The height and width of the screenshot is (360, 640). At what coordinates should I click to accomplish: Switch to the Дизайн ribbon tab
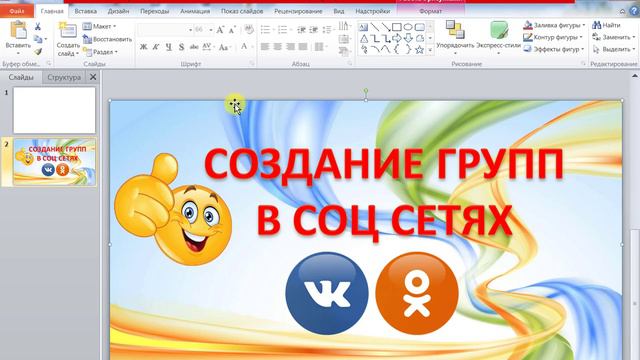[x=118, y=11]
